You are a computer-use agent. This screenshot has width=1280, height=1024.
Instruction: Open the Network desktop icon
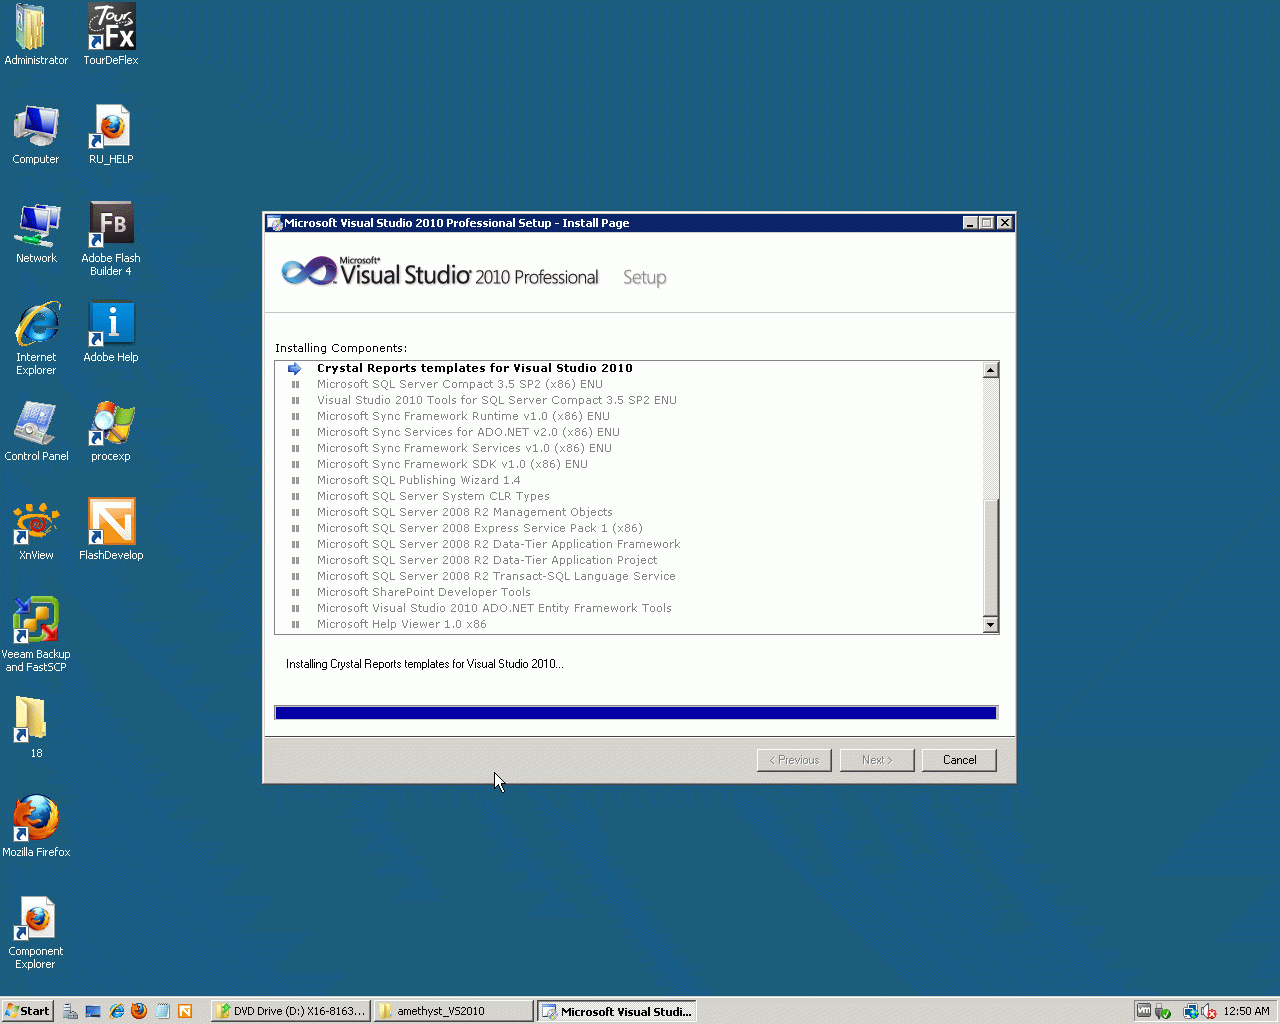36,233
